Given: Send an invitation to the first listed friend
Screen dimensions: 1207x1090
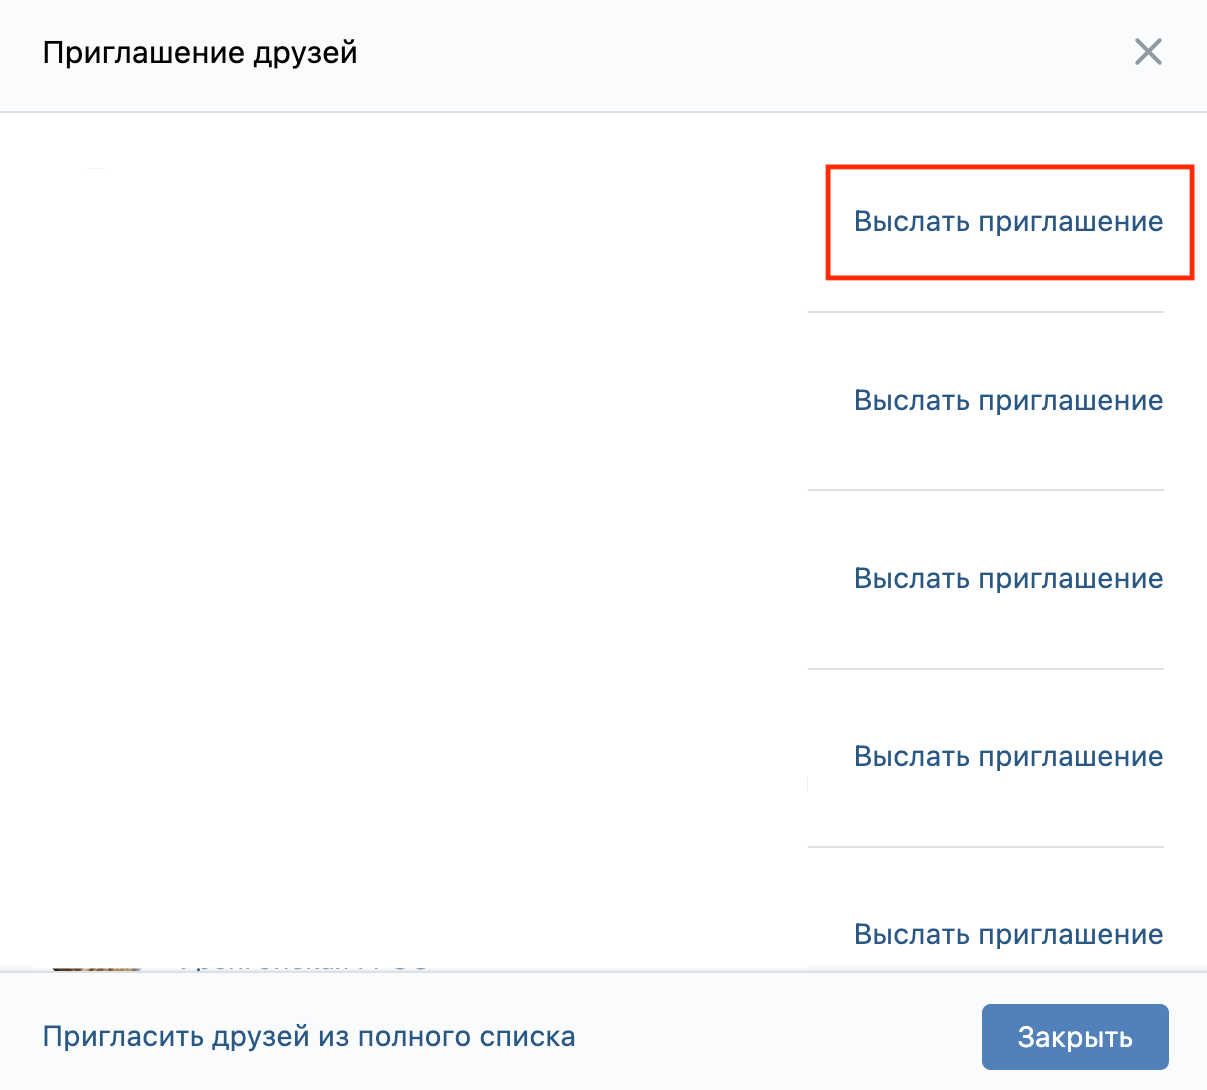Looking at the screenshot, I should click(x=1008, y=222).
